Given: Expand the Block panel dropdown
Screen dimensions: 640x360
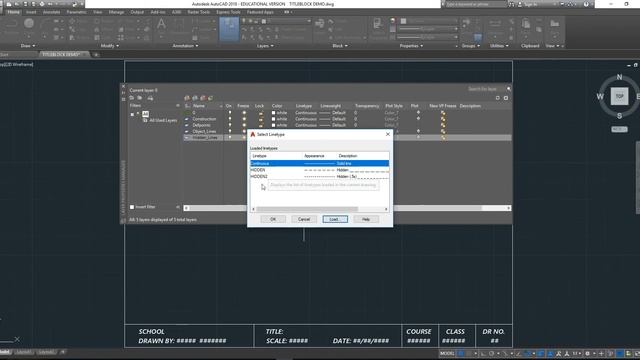Looking at the screenshot, I should [340, 46].
